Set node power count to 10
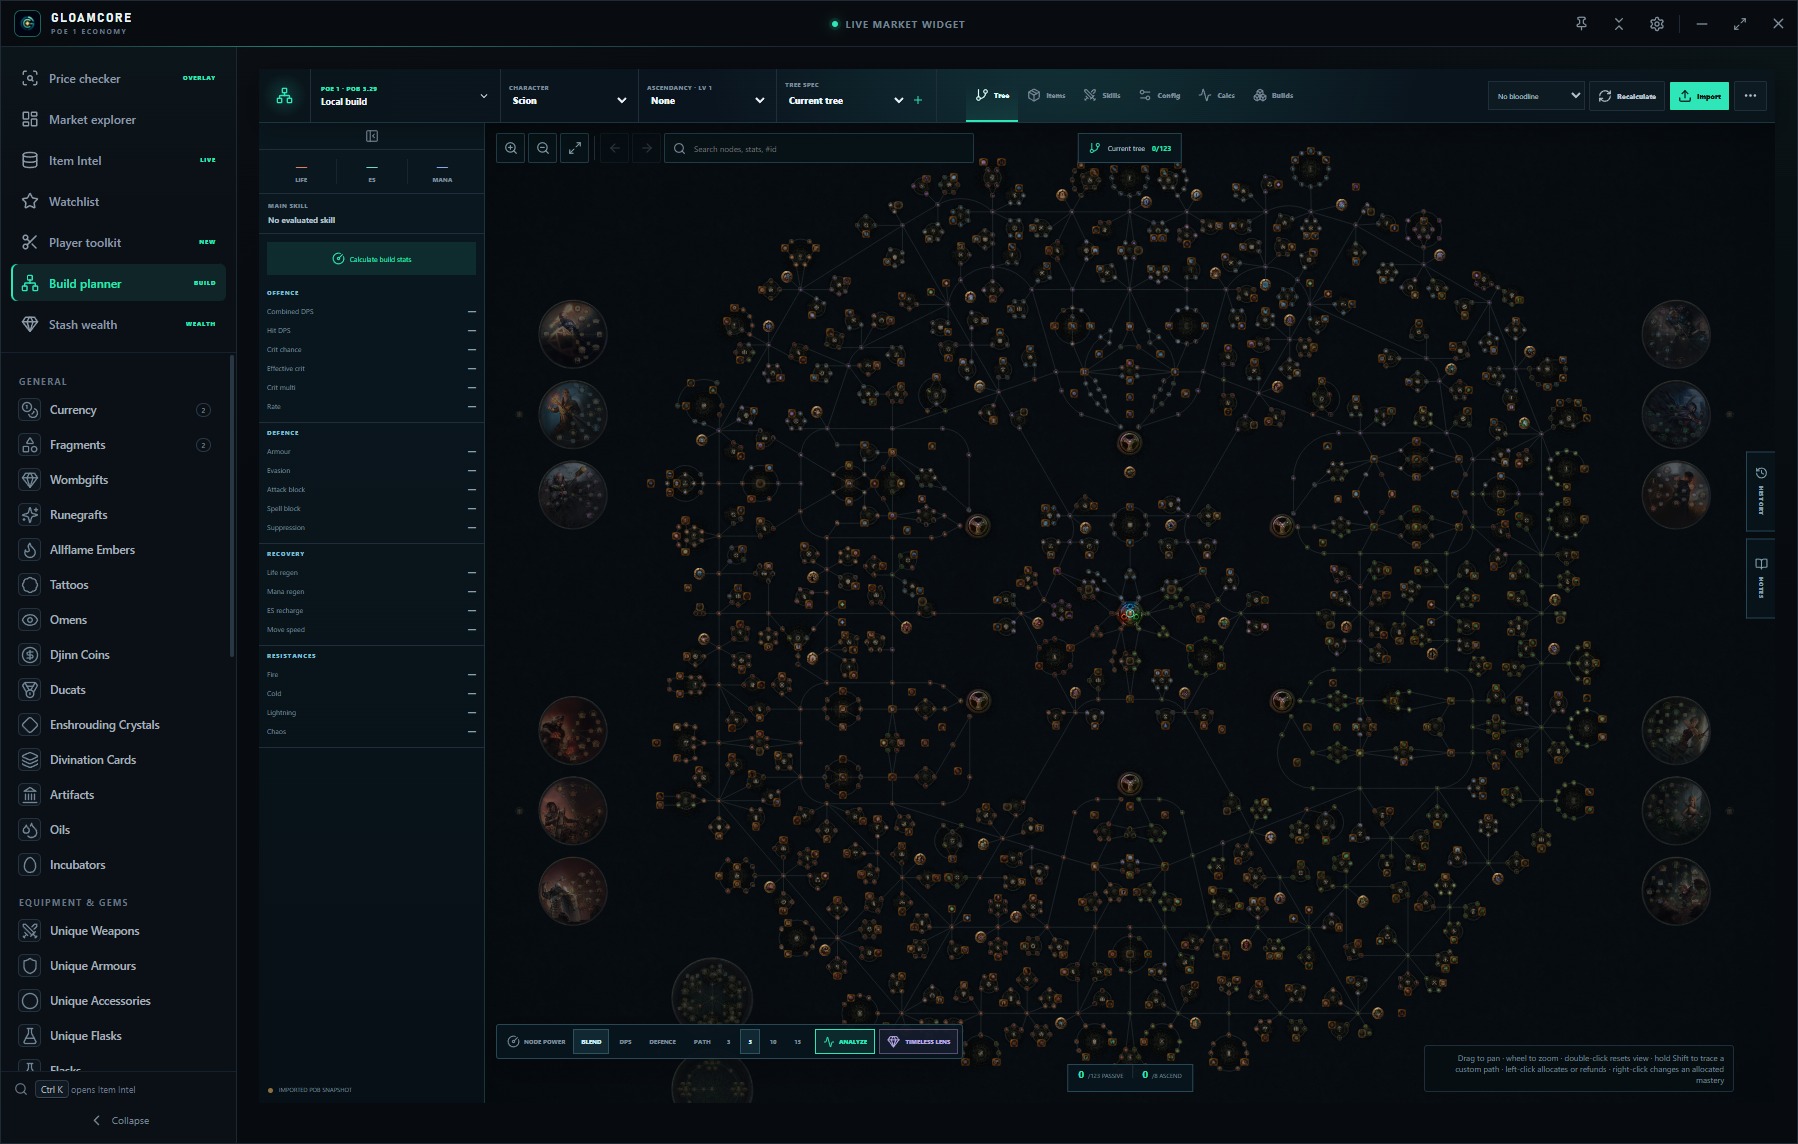 pos(773,1042)
